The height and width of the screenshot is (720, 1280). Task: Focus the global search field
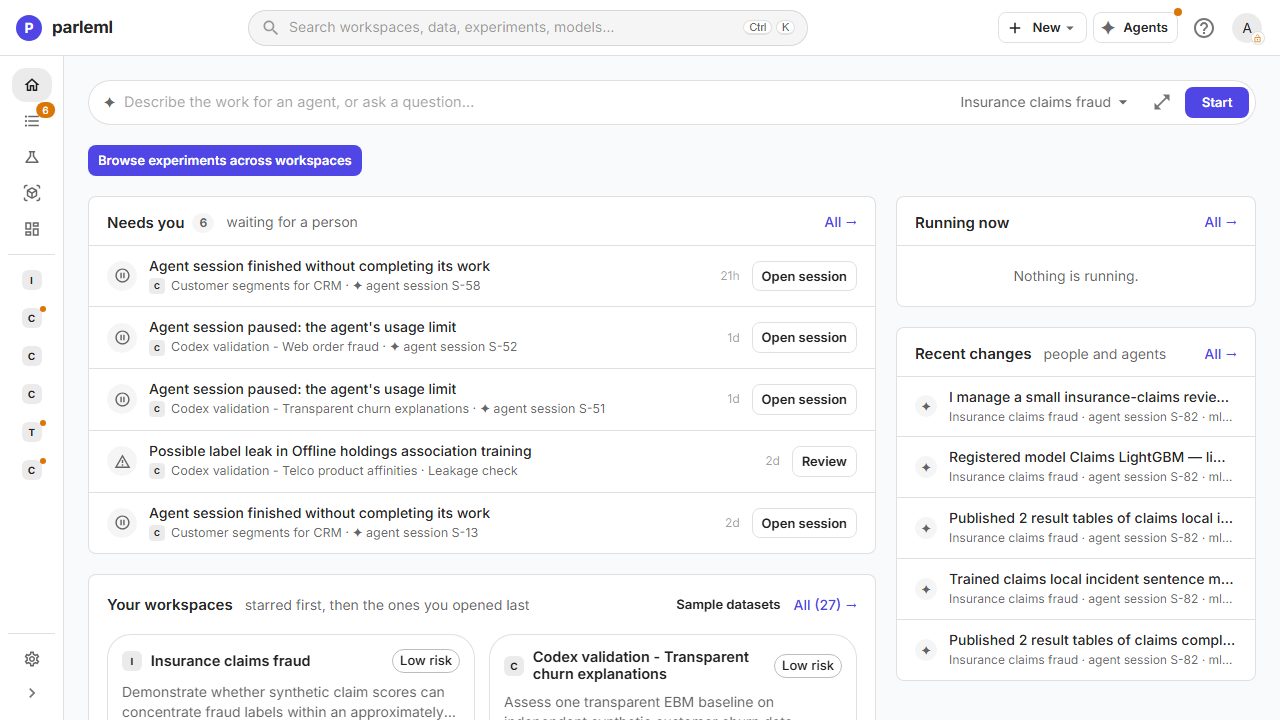528,28
